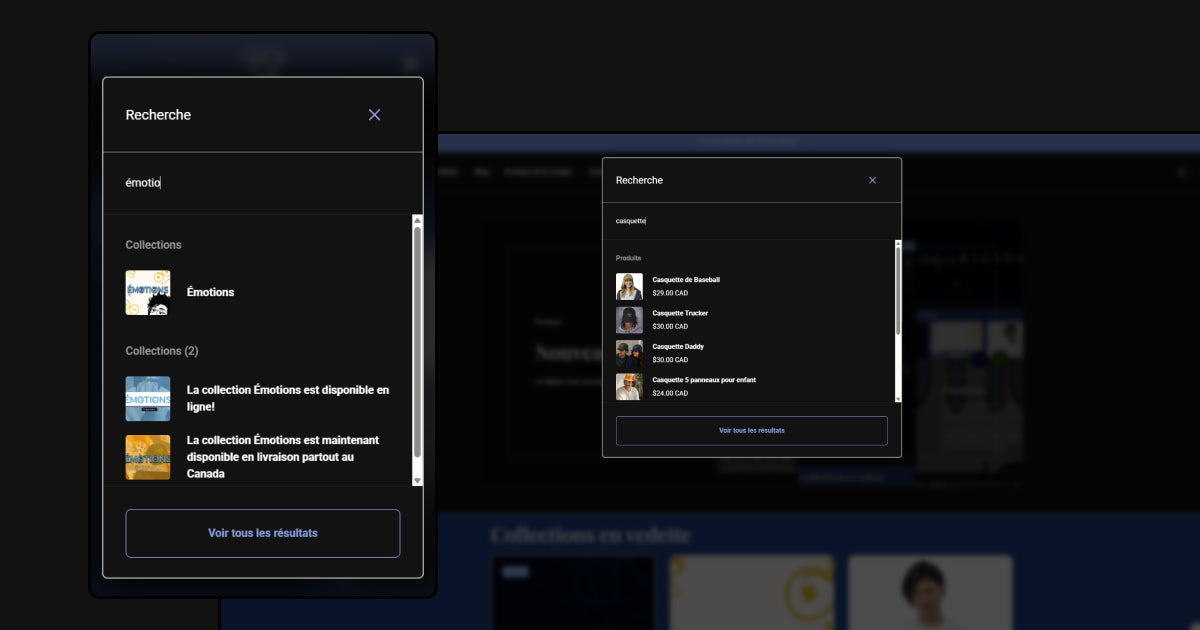The image size is (1200, 630).
Task: Click scroll-down arrow in mobile results list
Action: coord(417,481)
